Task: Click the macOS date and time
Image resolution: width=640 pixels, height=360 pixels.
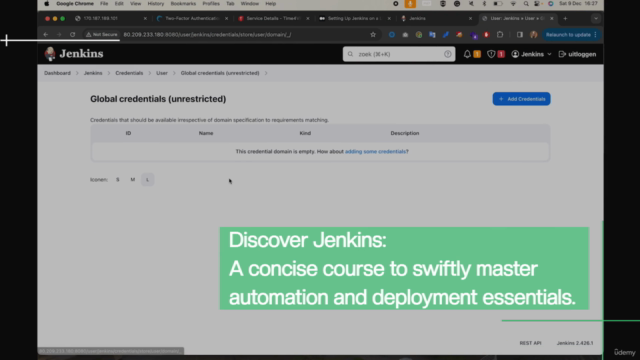Action: [x=579, y=4]
